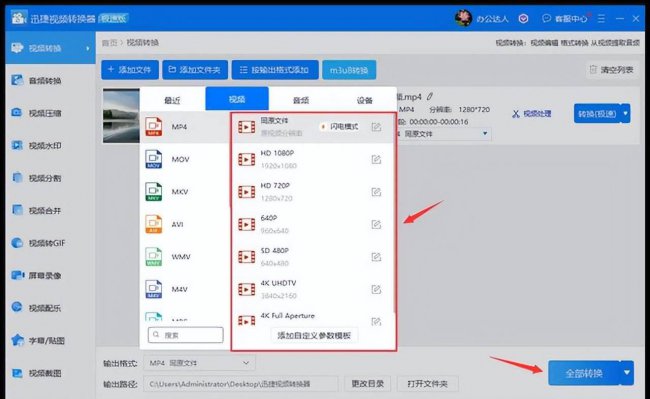
Task: Toggle 闪电模式 on 同原文件 row
Action: coord(340,127)
